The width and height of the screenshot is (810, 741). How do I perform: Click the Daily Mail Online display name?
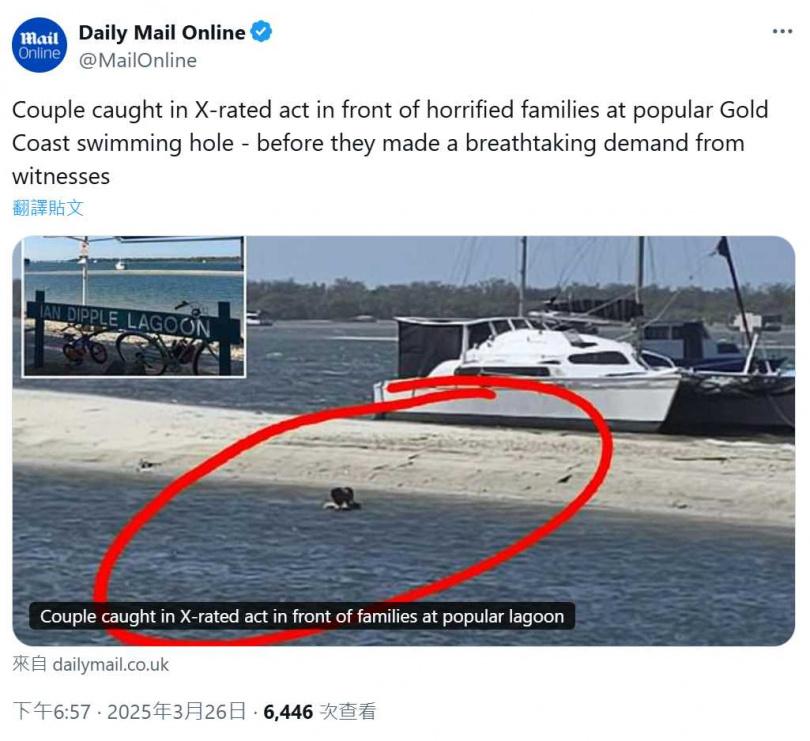pos(162,33)
